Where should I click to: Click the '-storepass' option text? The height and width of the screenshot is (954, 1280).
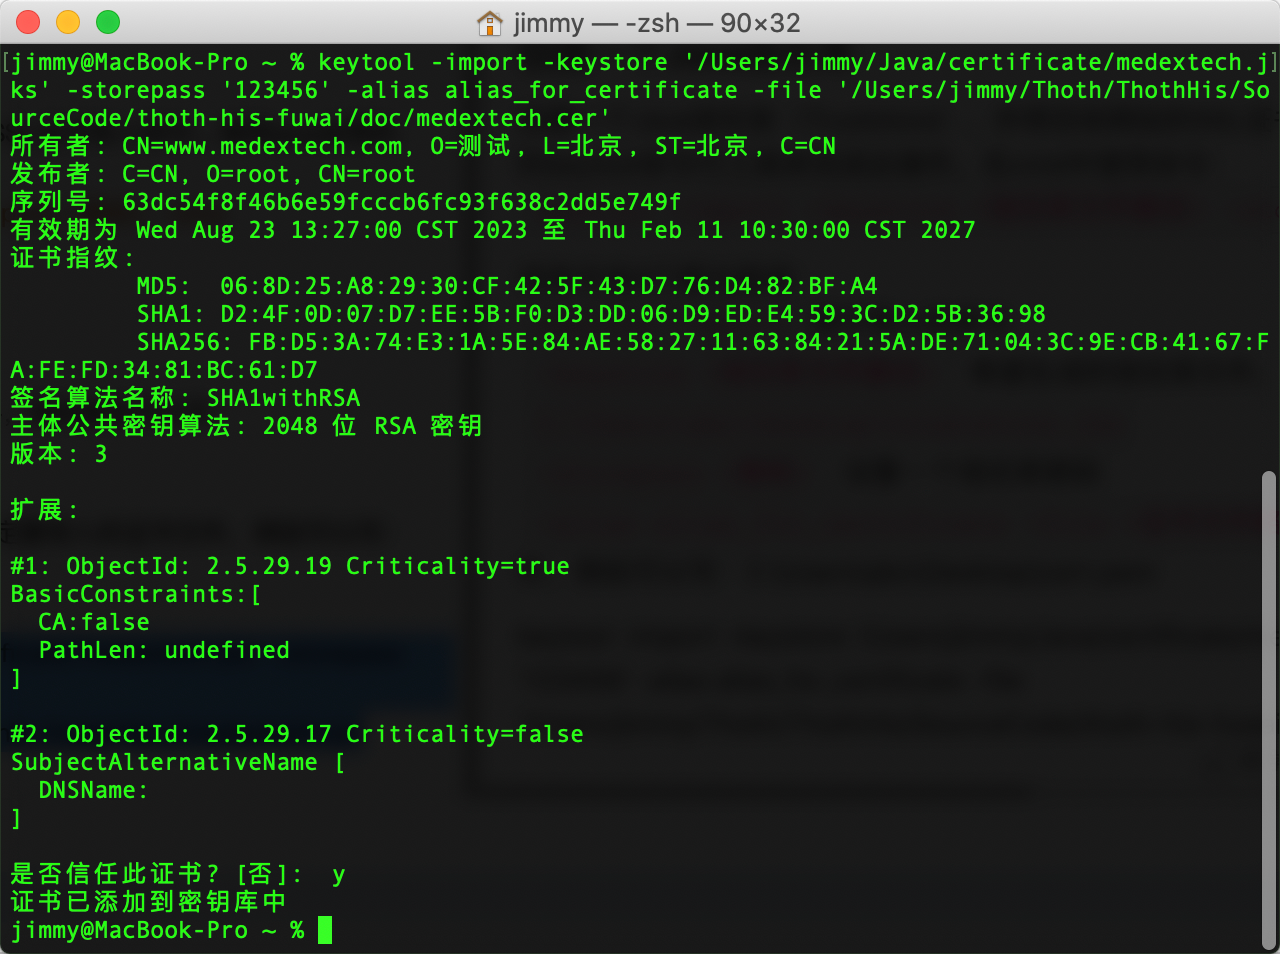[x=137, y=90]
